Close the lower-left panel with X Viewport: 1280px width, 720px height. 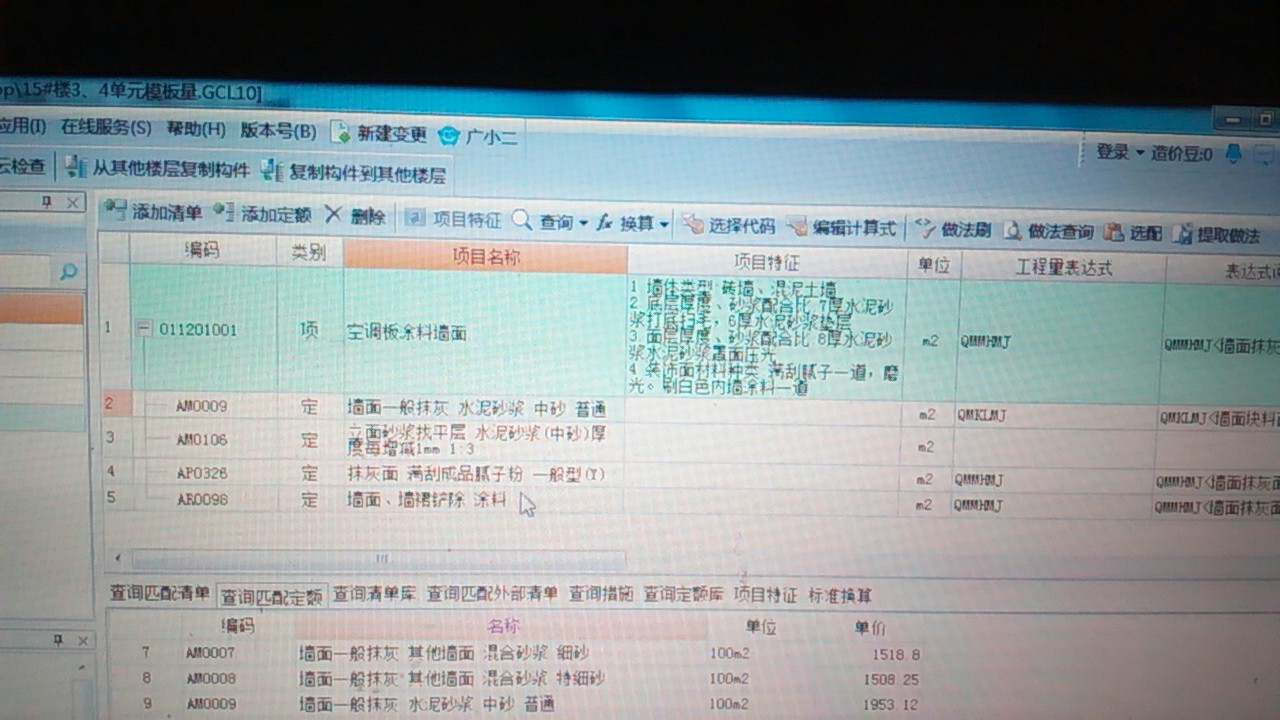pyautogui.click(x=84, y=640)
